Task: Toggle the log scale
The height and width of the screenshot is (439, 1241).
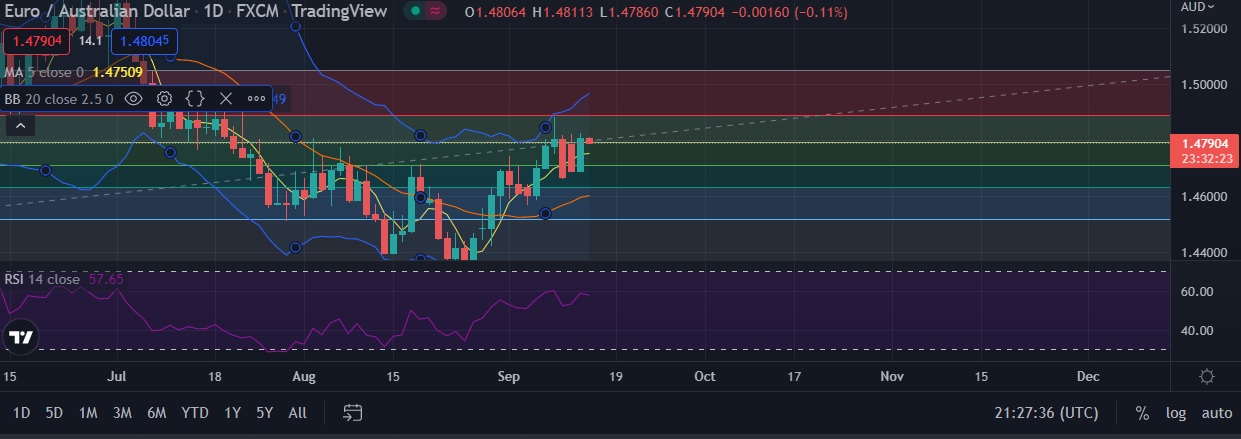Action: 1175,412
